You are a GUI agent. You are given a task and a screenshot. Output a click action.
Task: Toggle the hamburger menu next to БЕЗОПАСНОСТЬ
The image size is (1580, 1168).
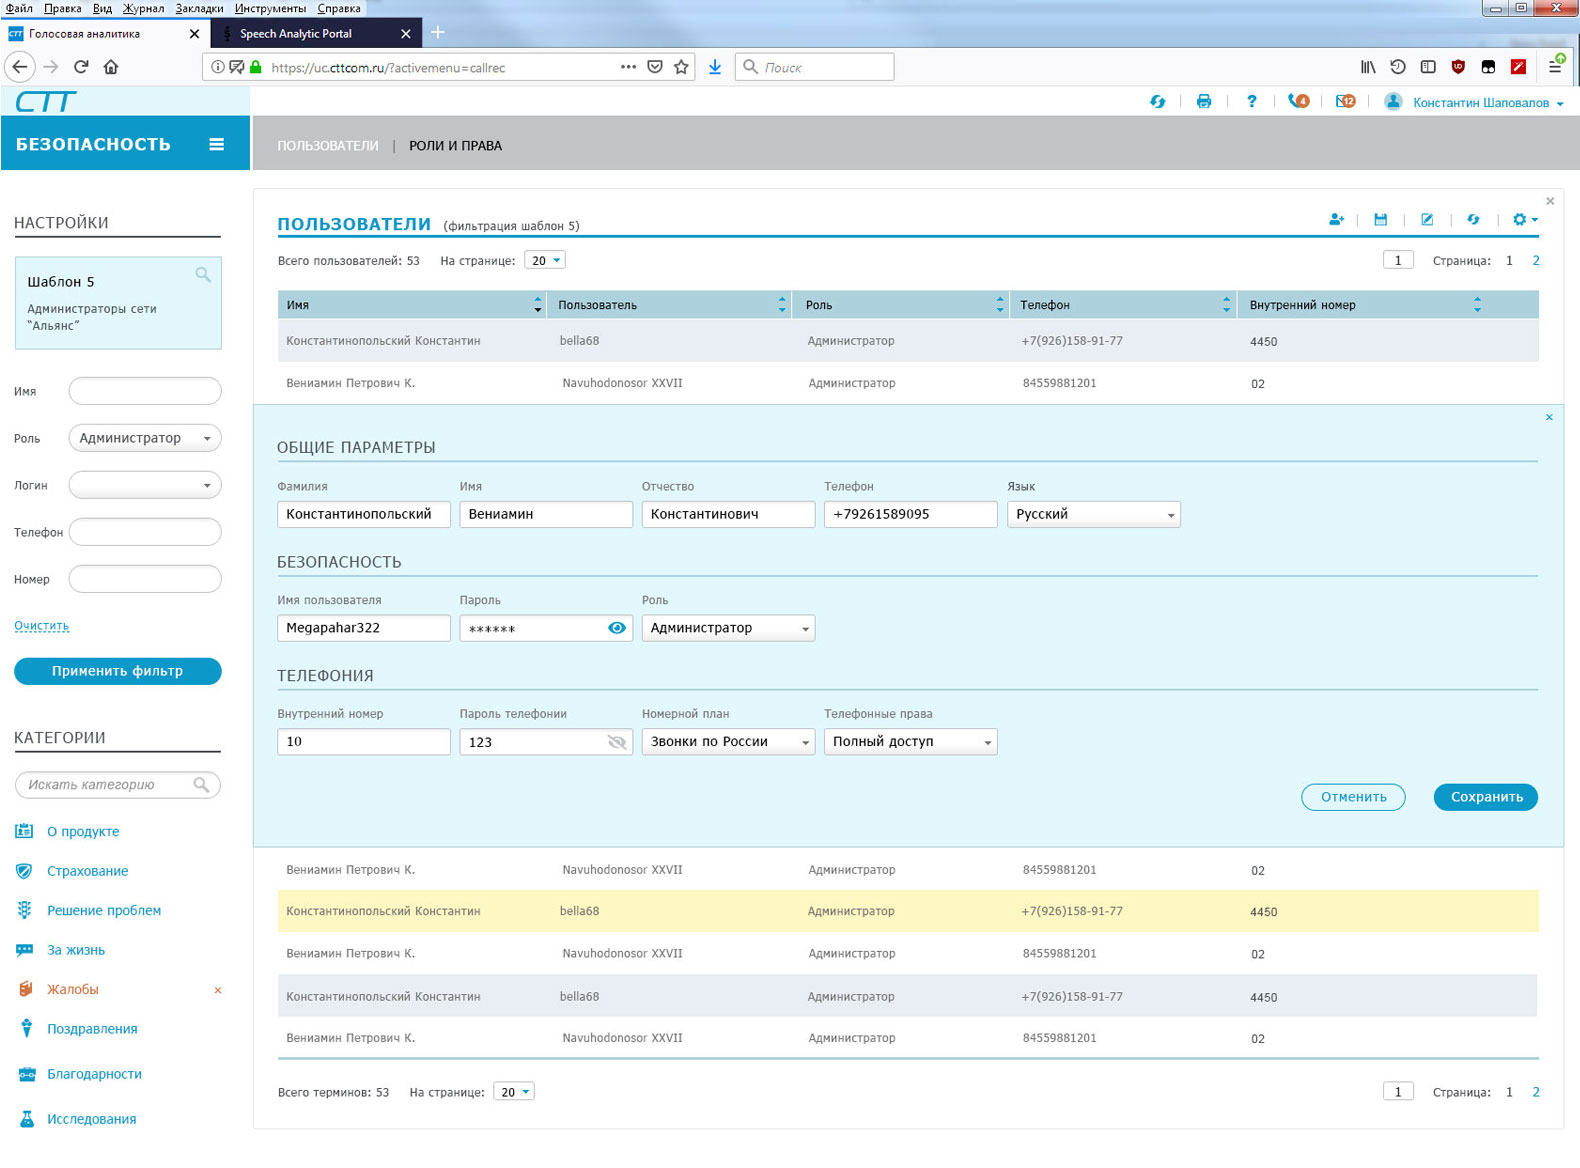point(216,144)
